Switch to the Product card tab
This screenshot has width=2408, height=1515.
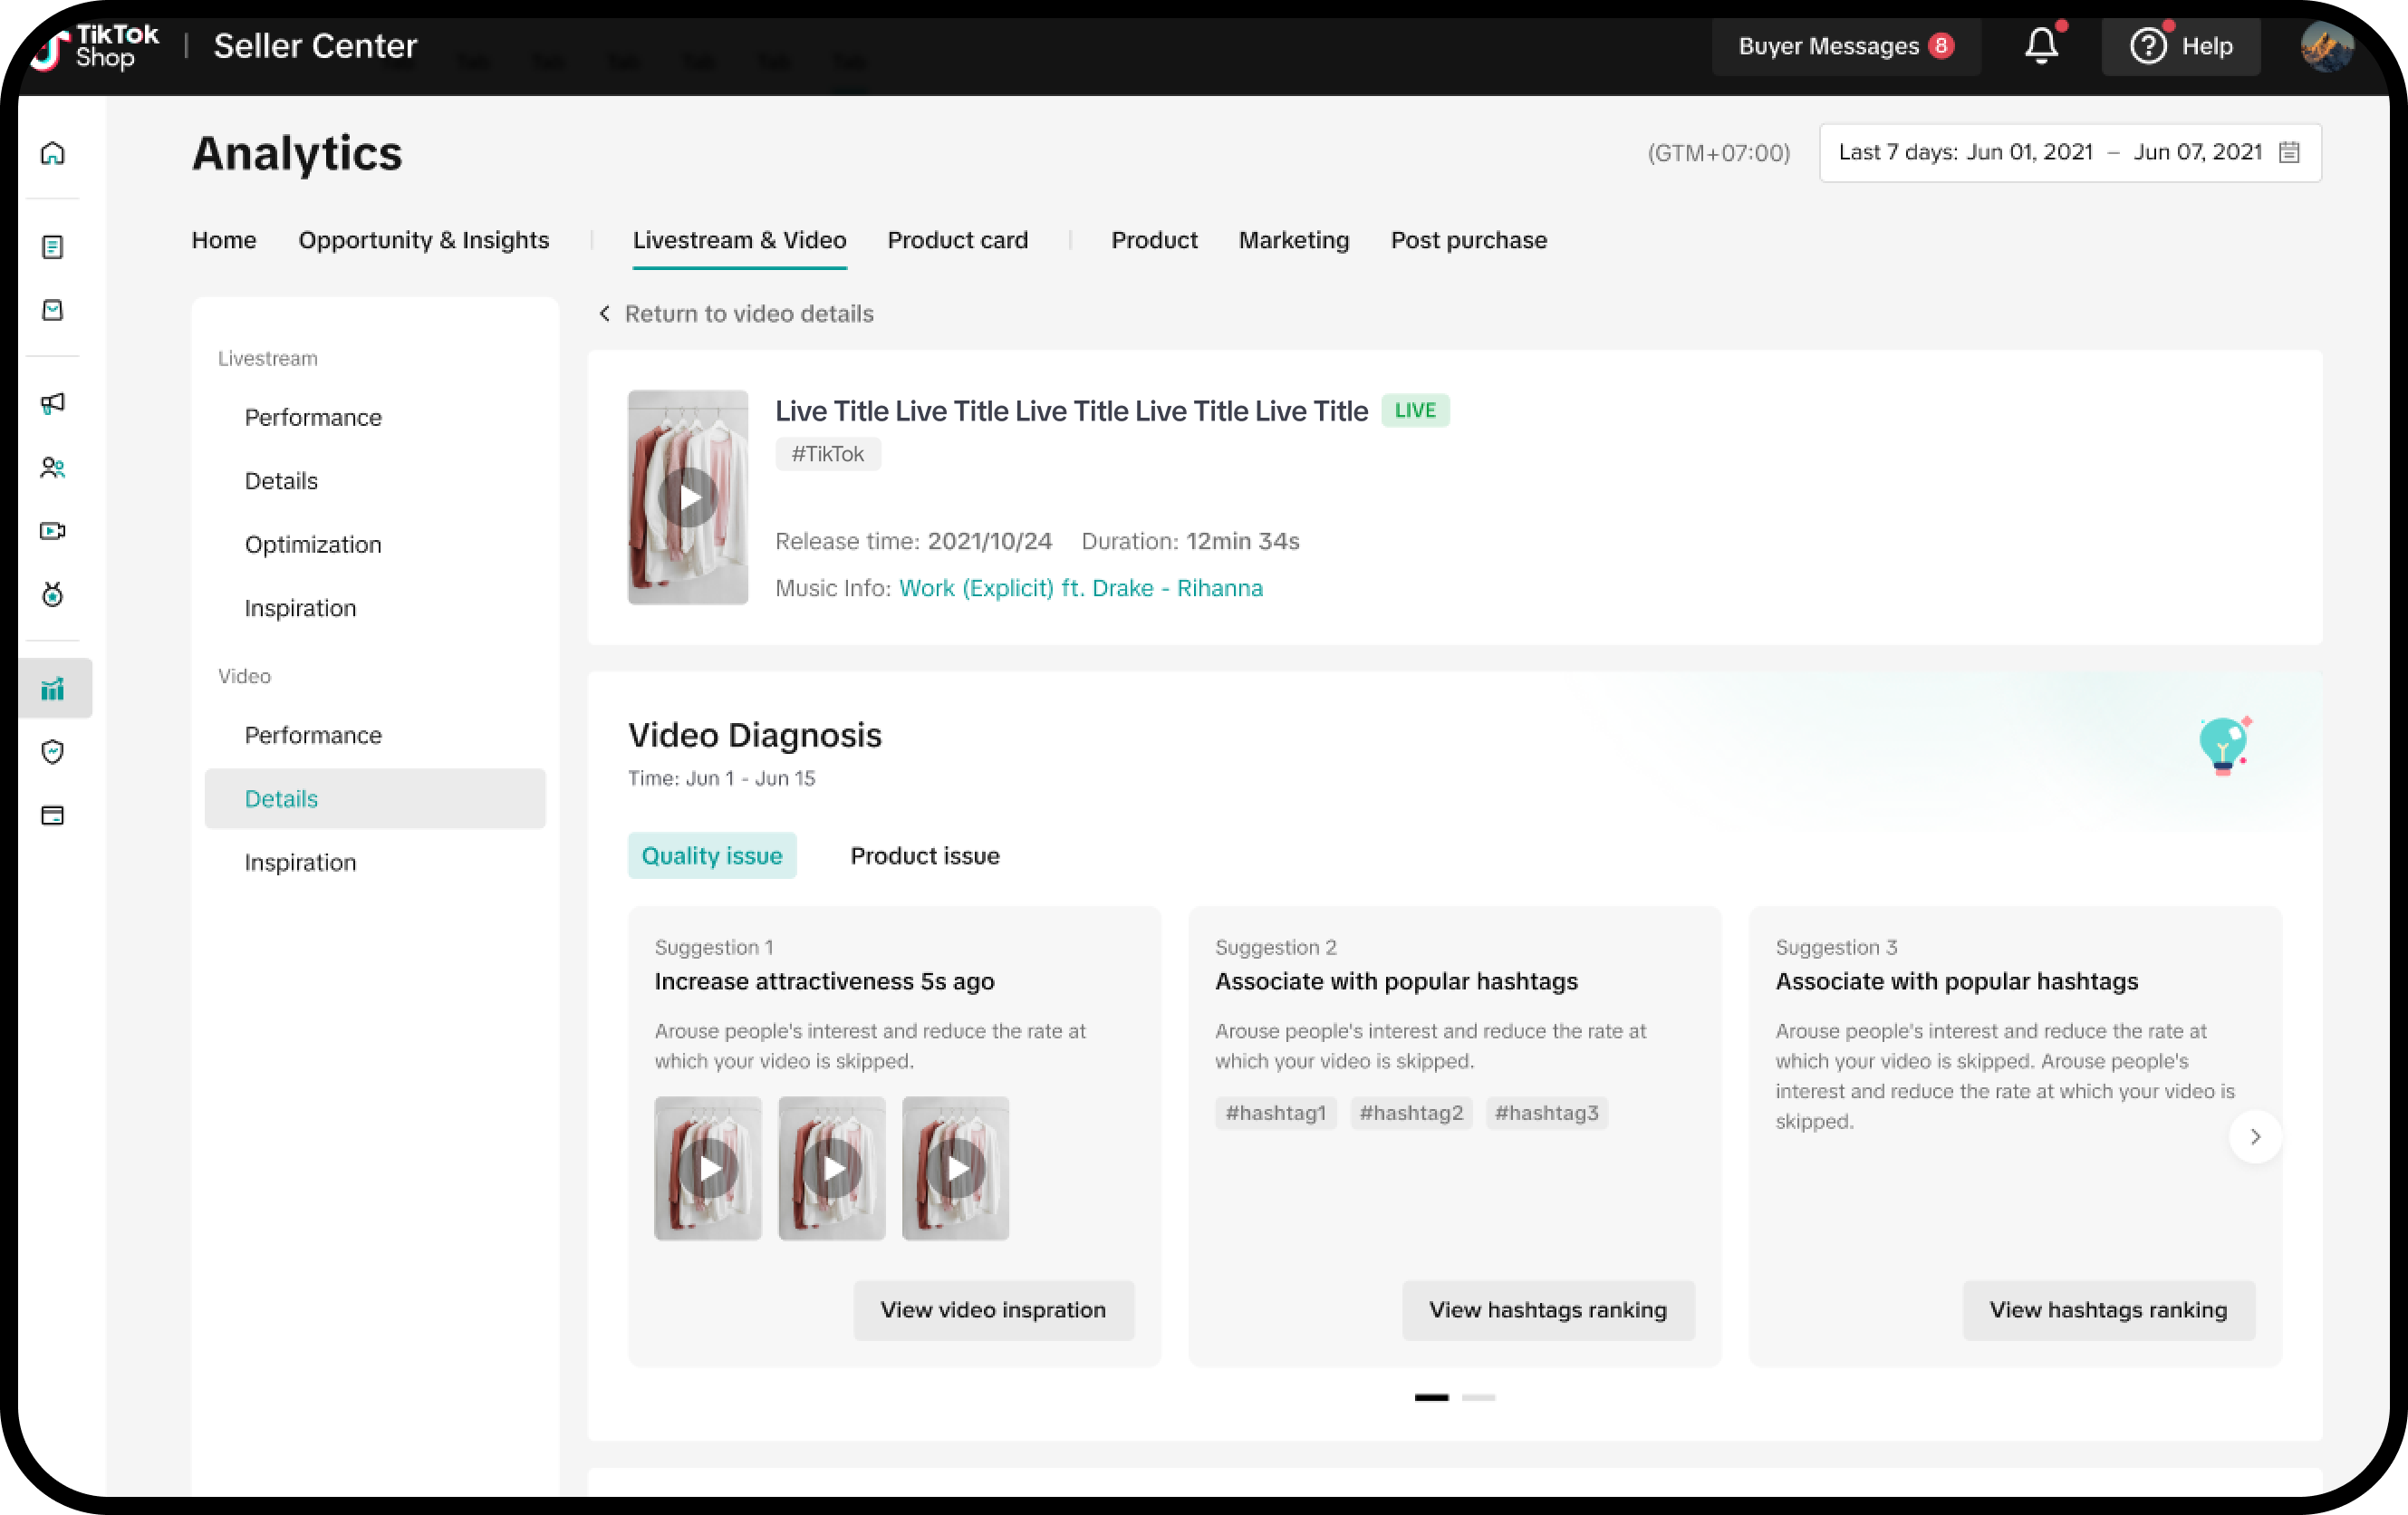tap(957, 240)
